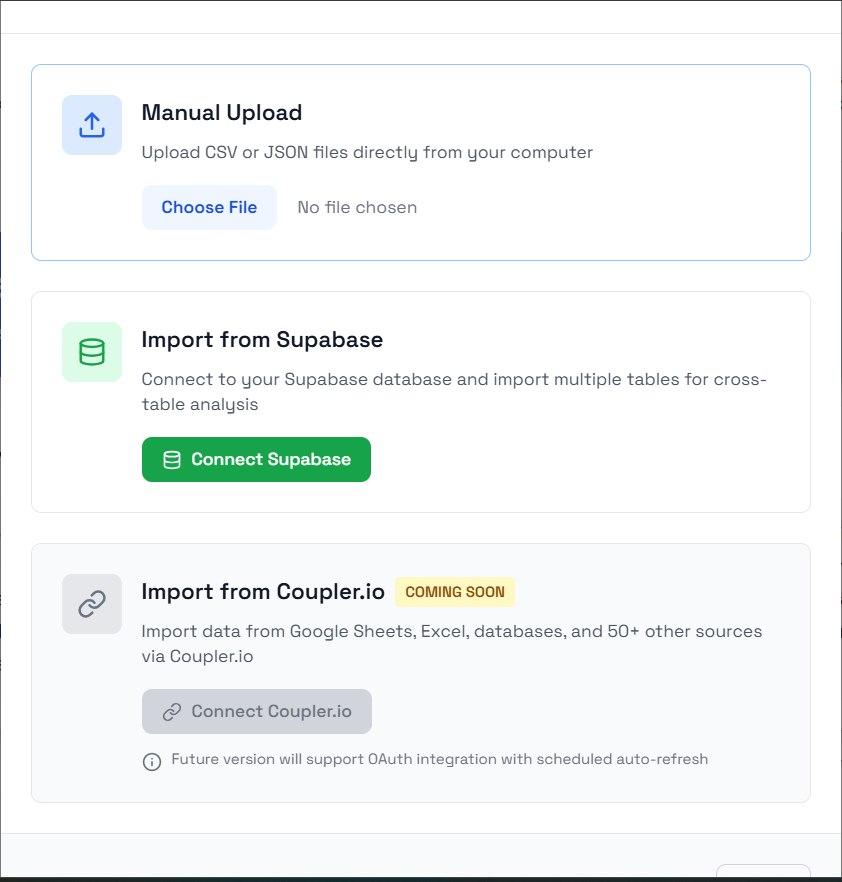Click the info icon next to the OAuth auto-refresh note

tap(151, 761)
